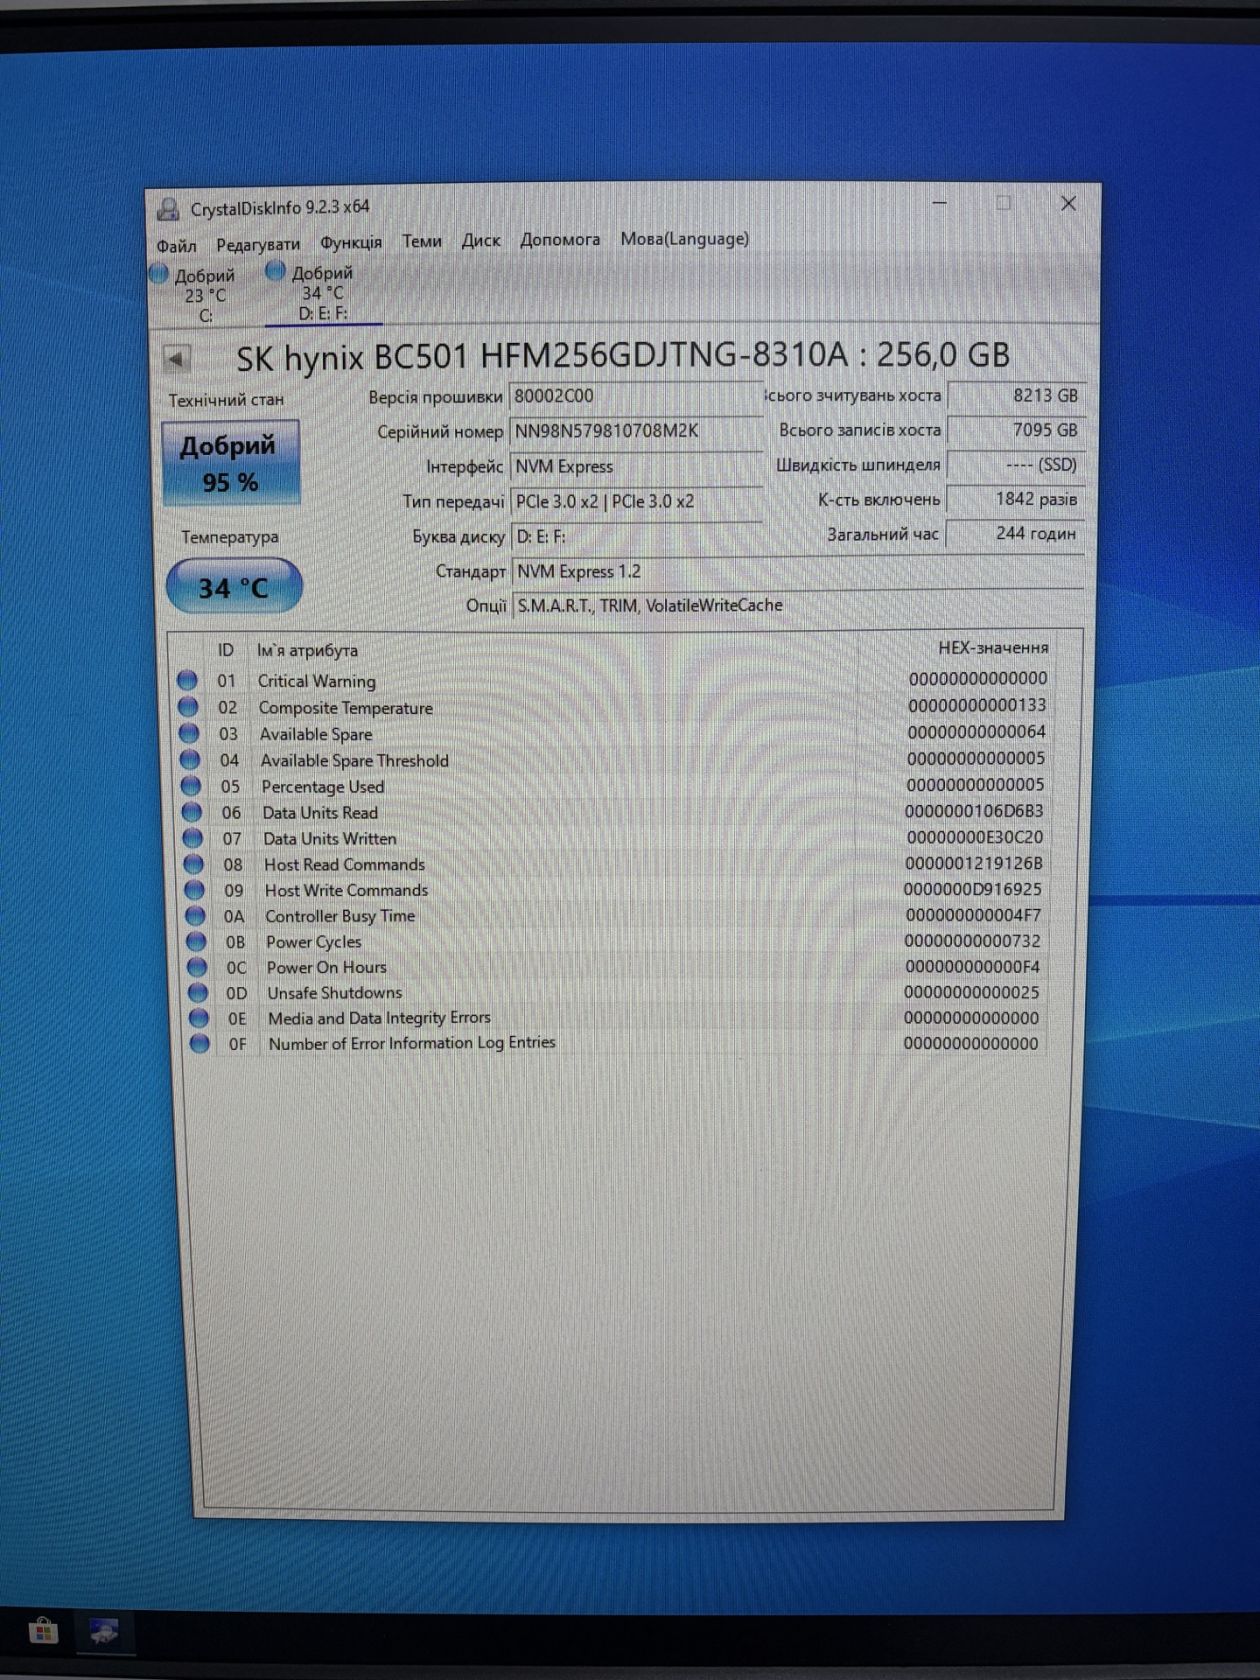
Task: Select the Critical Warning attribute name
Action: [x=317, y=681]
